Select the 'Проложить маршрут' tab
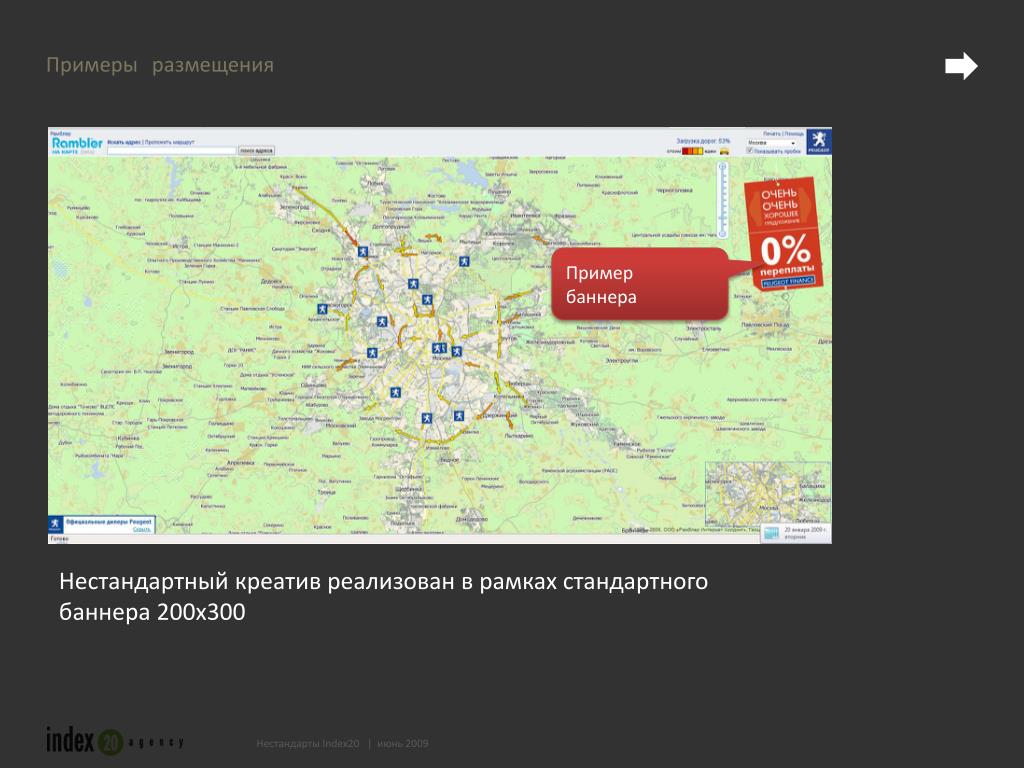Image resolution: width=1024 pixels, height=768 pixels. click(170, 142)
